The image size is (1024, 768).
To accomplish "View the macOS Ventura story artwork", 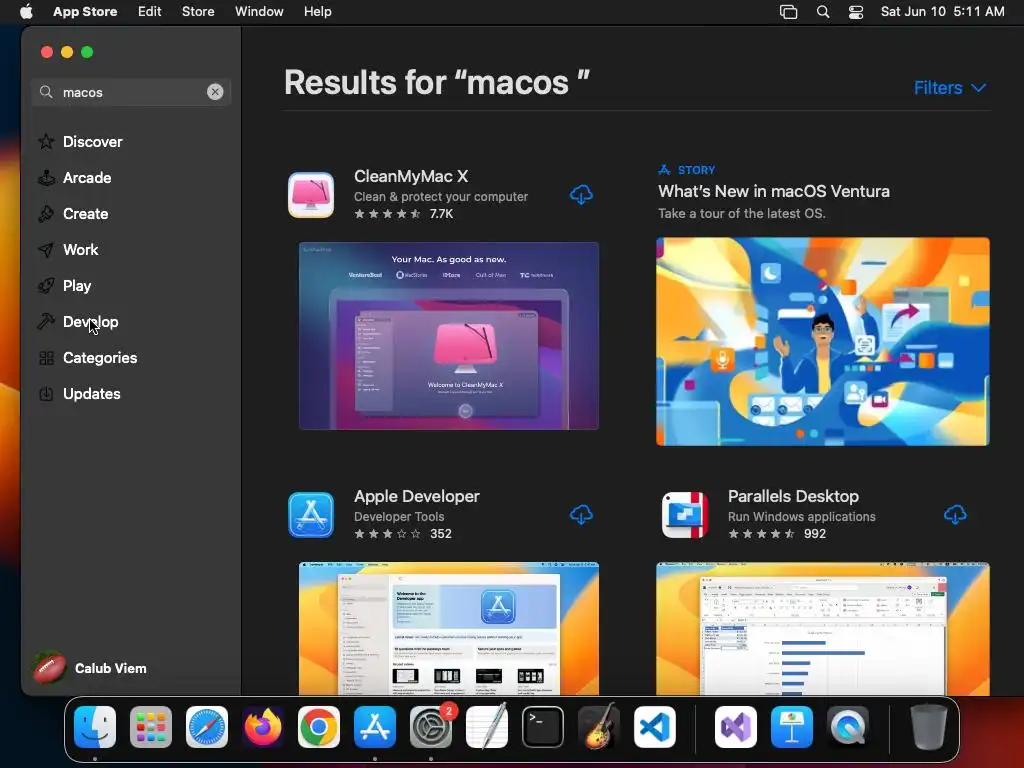I will [823, 342].
